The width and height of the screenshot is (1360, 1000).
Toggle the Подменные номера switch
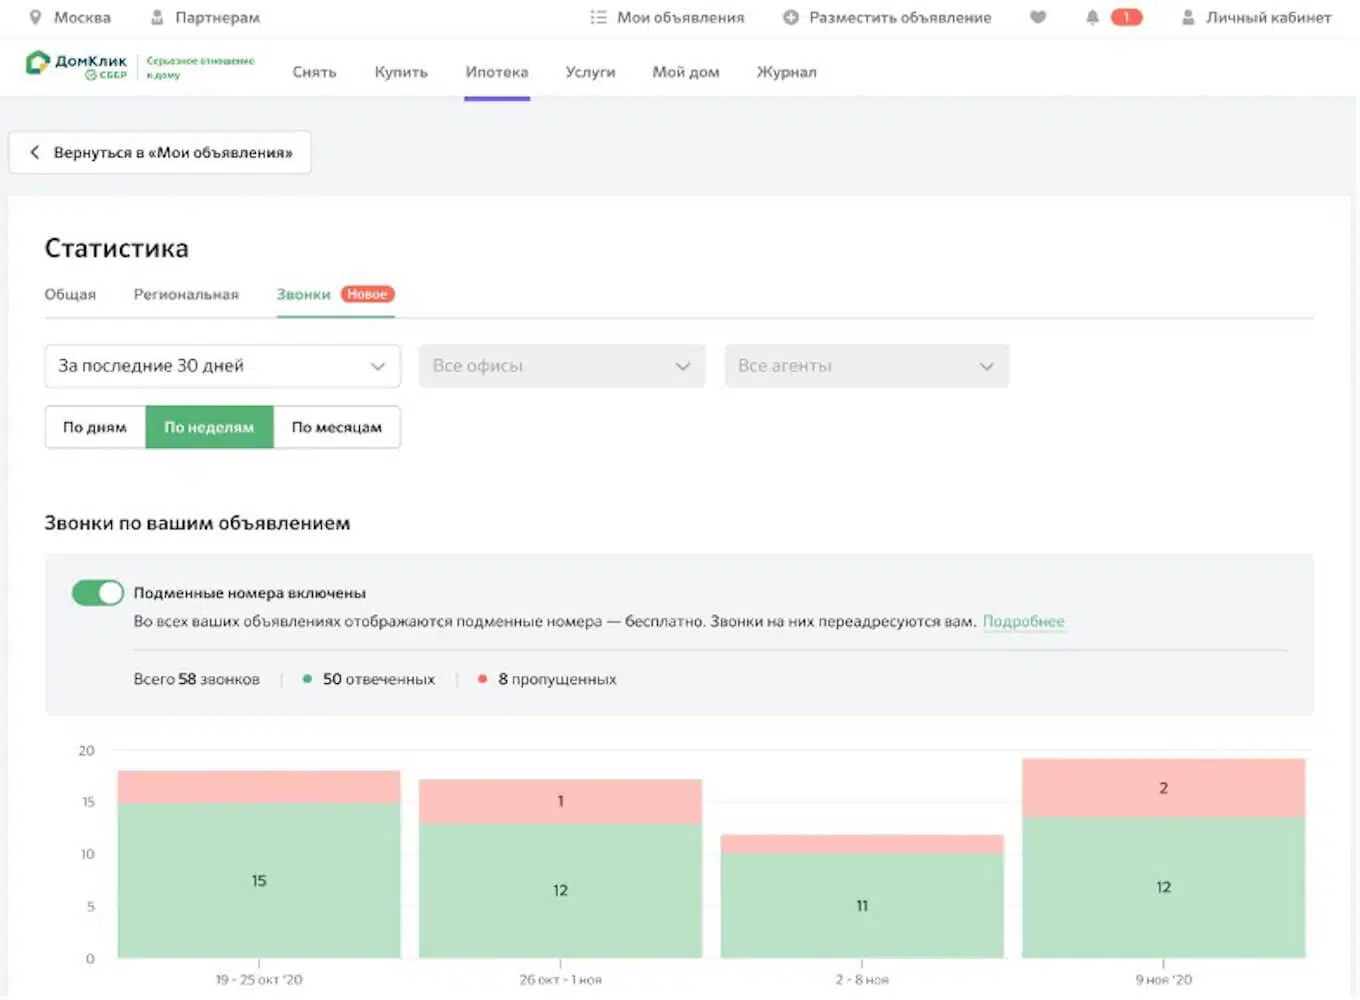pyautogui.click(x=97, y=593)
